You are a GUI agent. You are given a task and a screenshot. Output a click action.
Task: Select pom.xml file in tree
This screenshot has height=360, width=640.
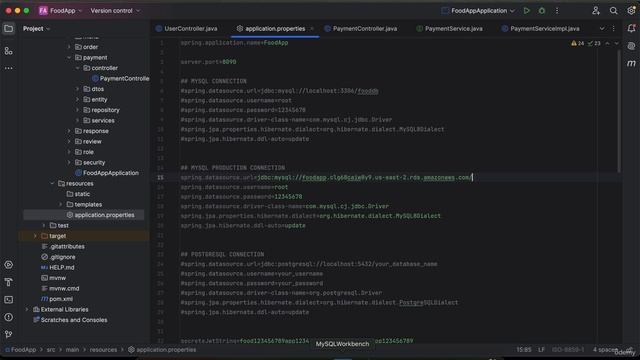(x=57, y=299)
